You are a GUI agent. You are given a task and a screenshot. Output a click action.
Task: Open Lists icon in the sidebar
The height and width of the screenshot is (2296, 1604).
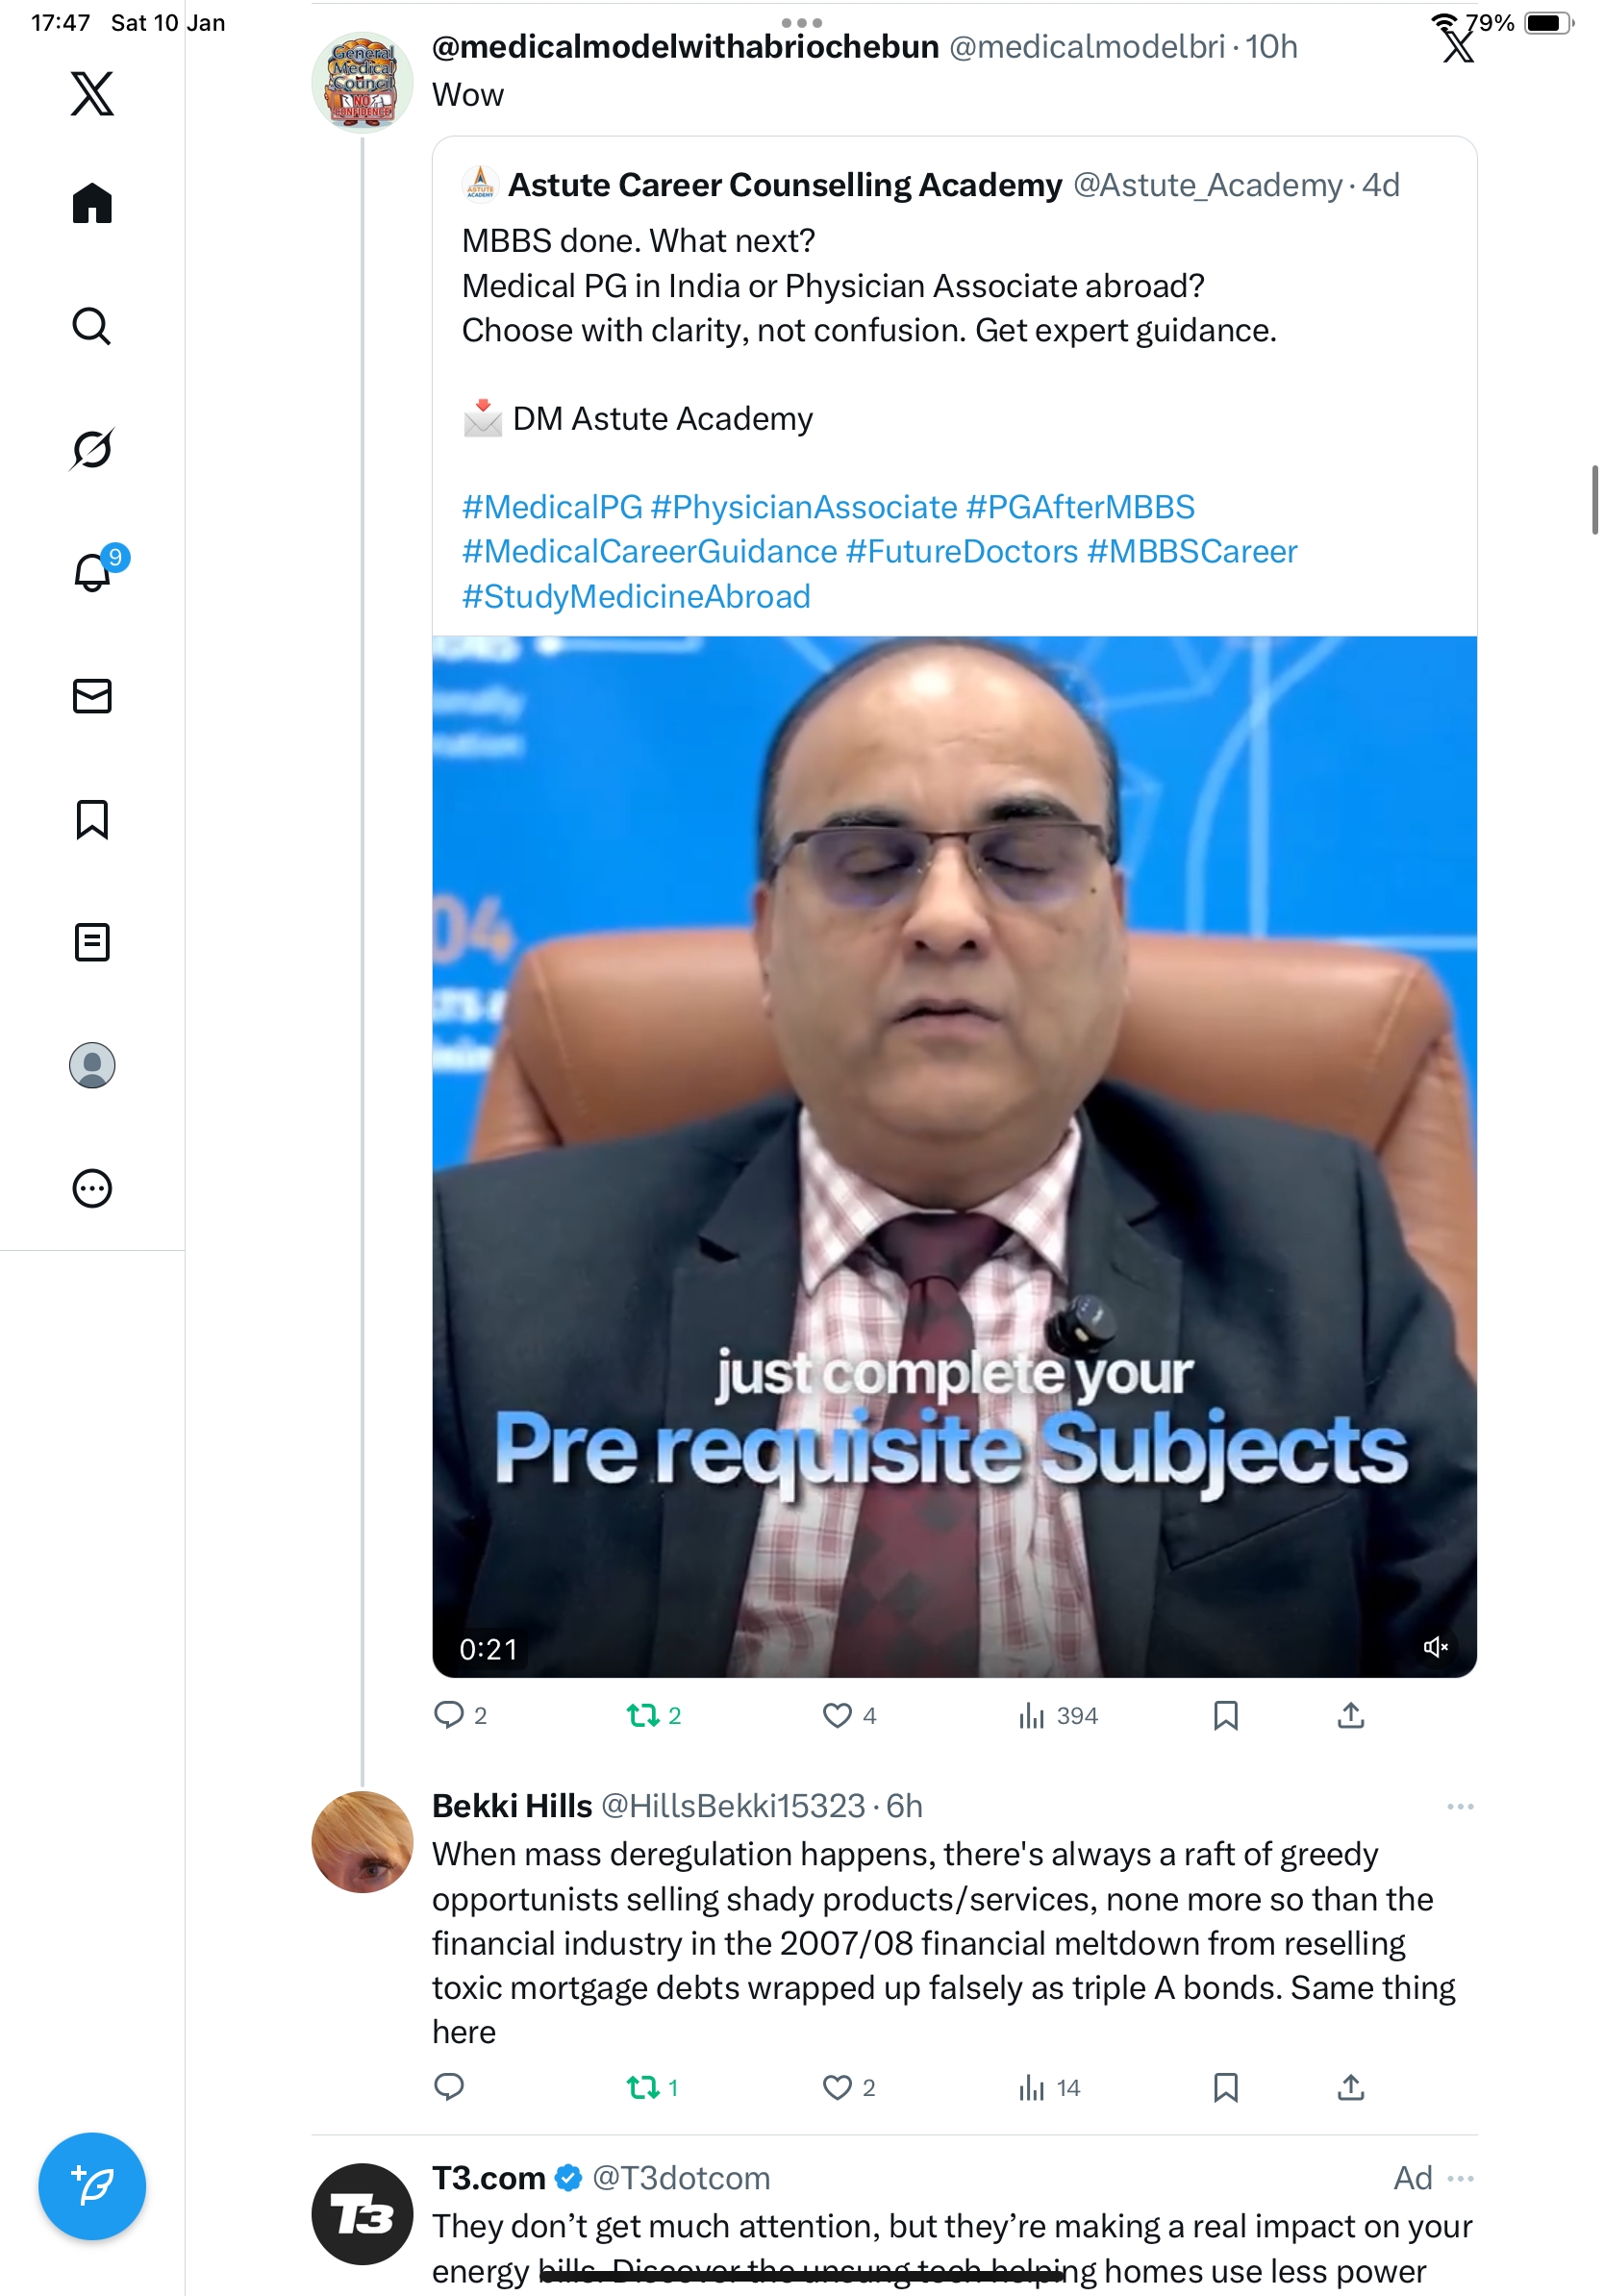point(92,942)
